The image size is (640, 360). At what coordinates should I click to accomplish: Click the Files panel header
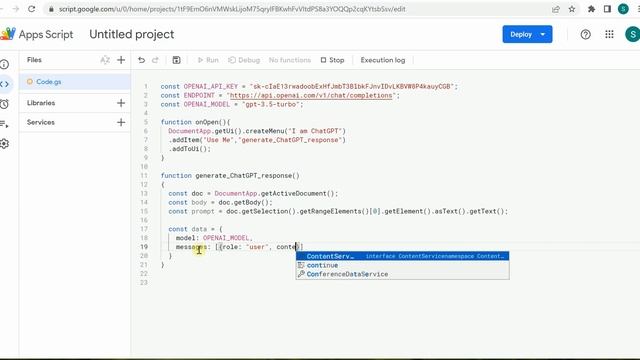[34, 60]
